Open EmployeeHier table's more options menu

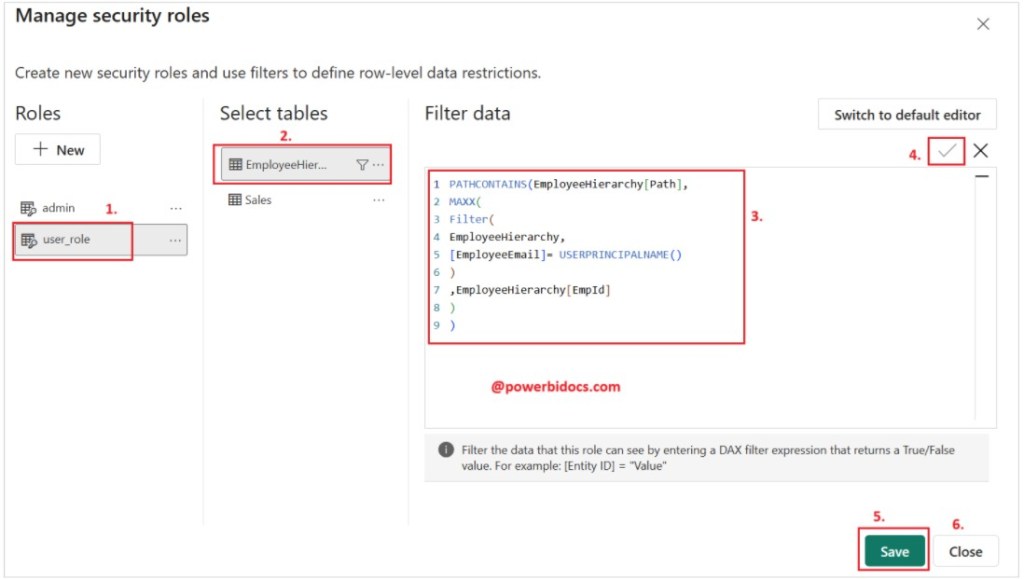(378, 163)
